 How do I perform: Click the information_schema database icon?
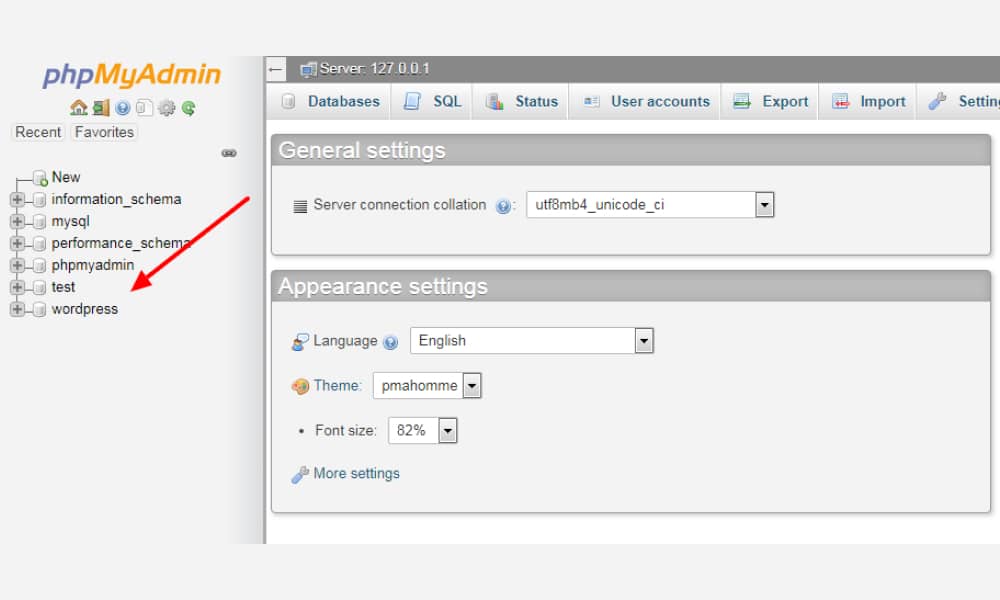[x=39, y=200]
